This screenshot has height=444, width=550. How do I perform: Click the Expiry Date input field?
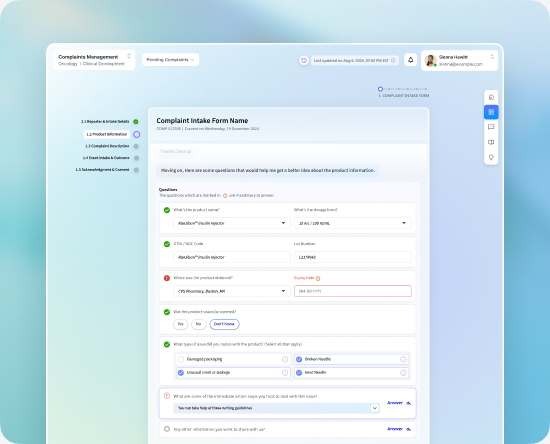[353, 291]
